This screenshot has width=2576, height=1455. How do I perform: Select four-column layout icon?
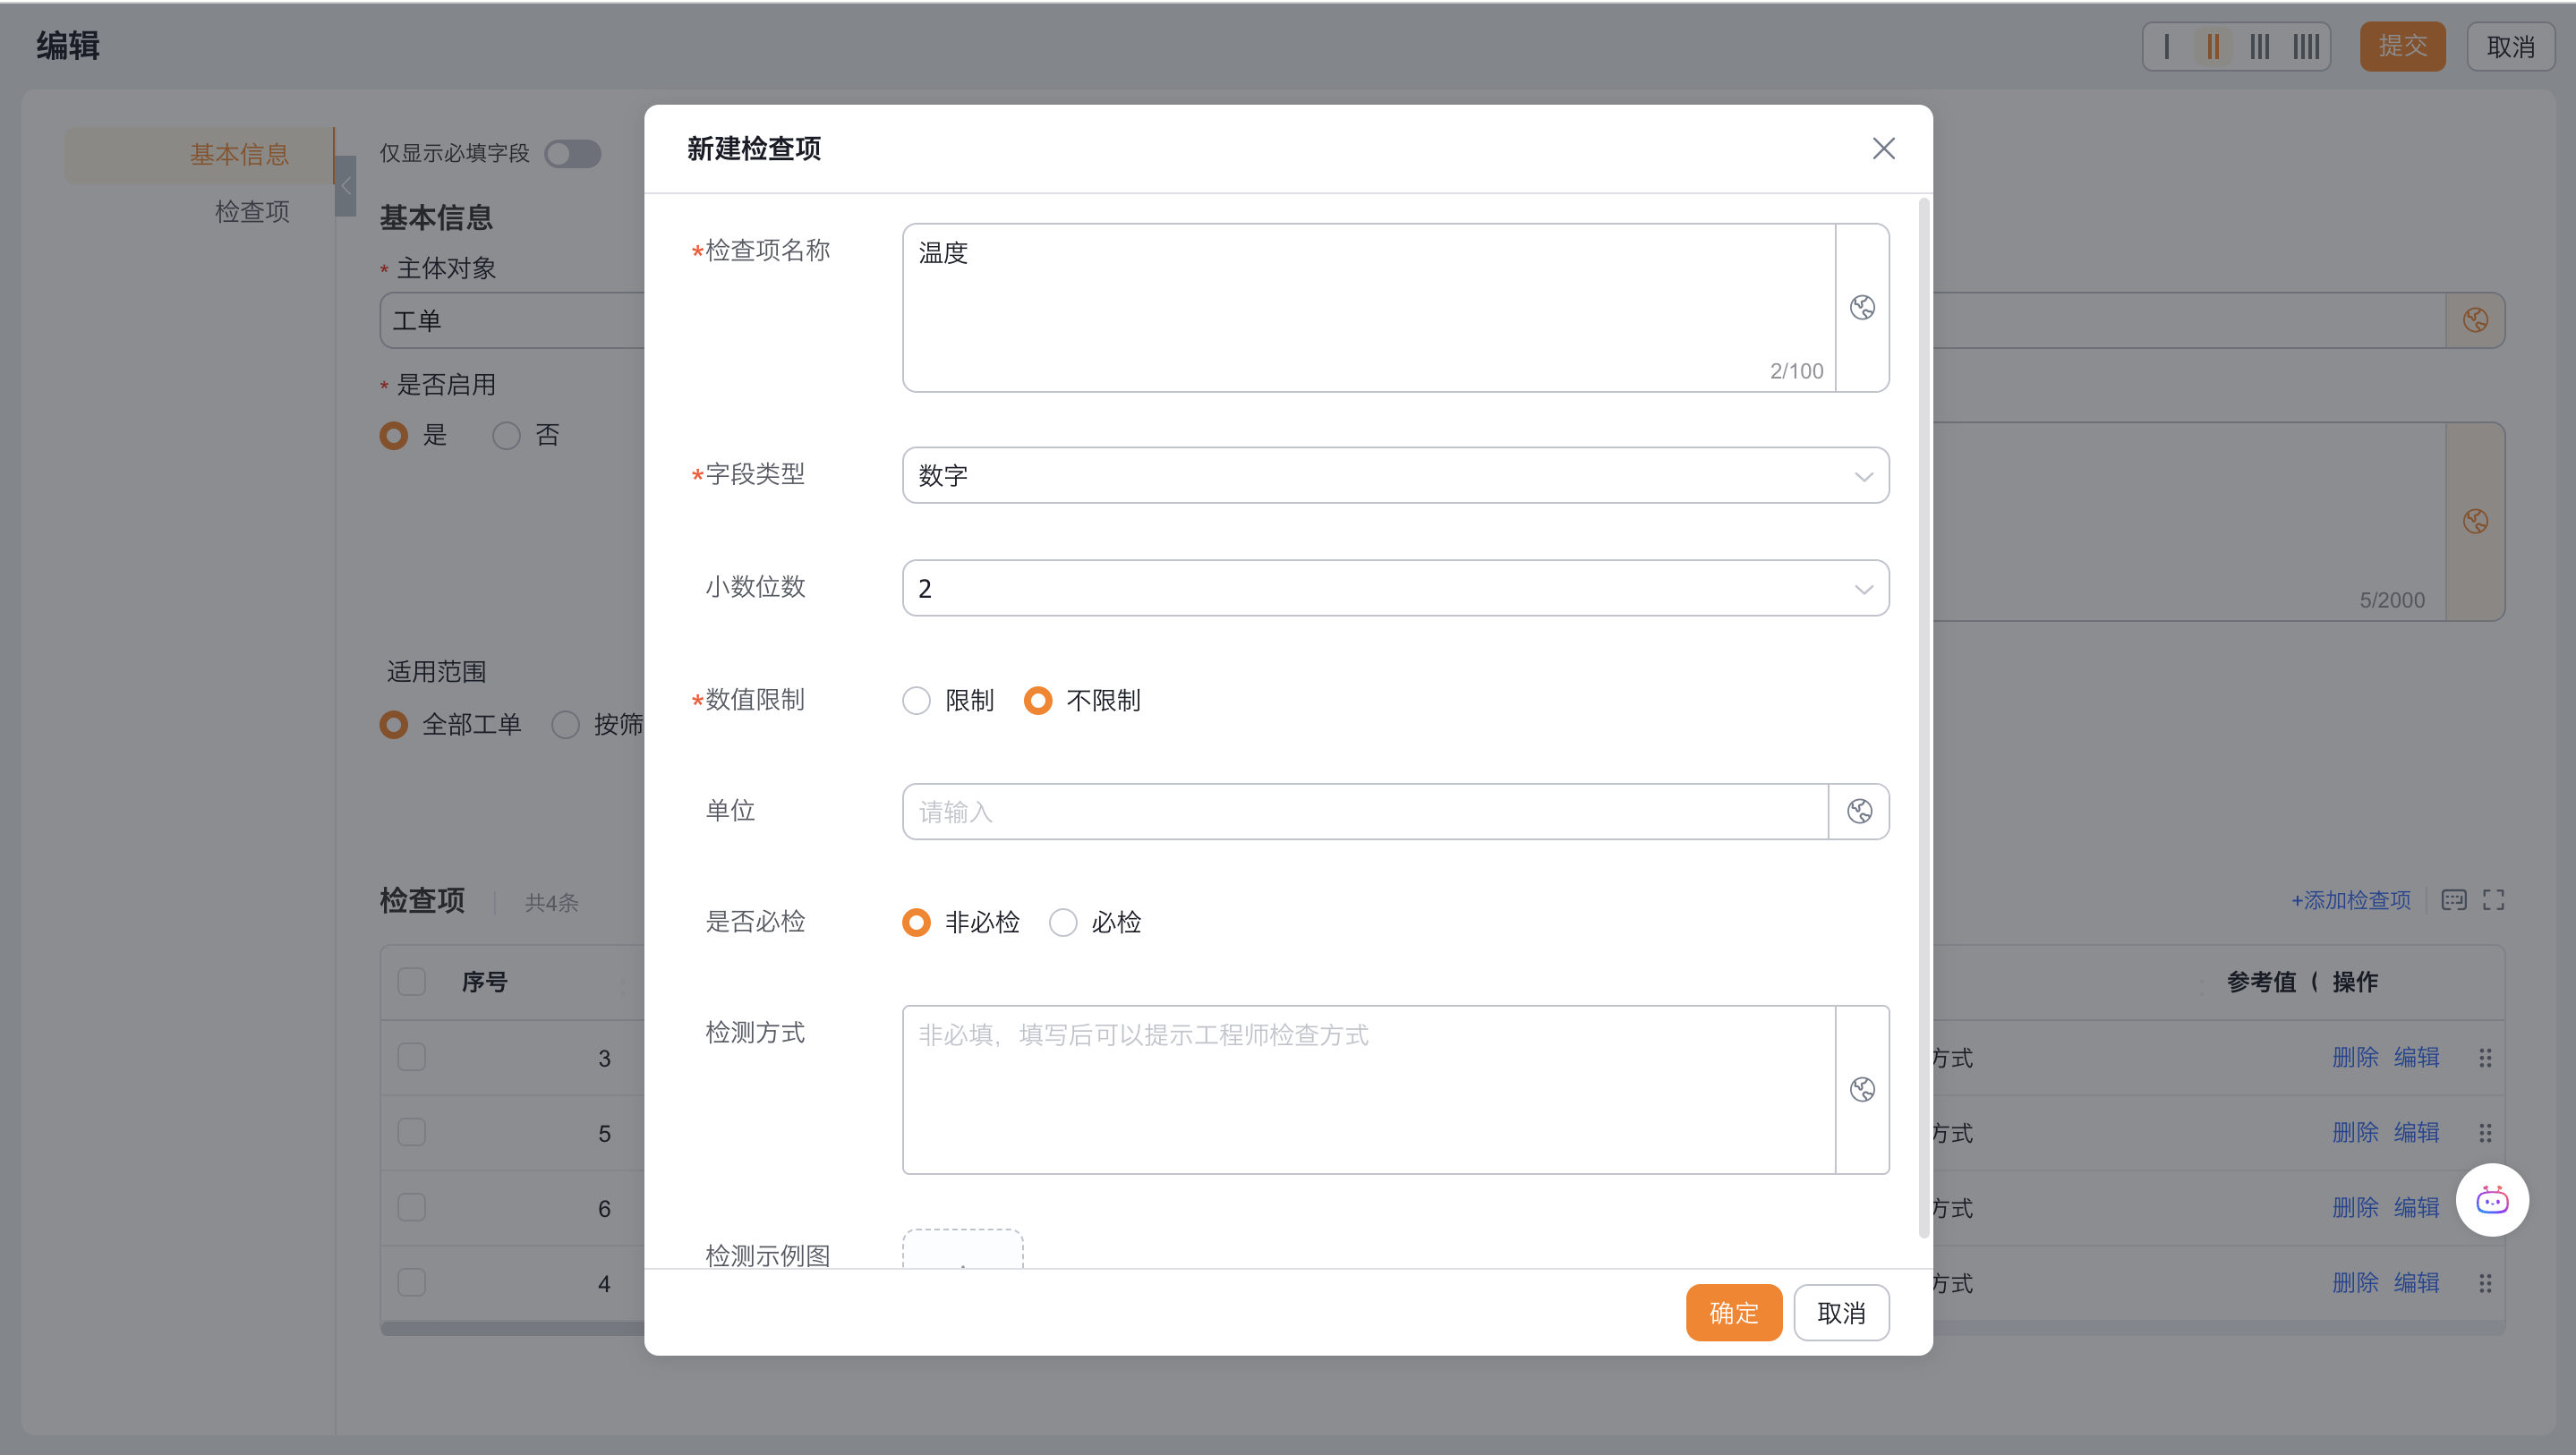[2305, 46]
